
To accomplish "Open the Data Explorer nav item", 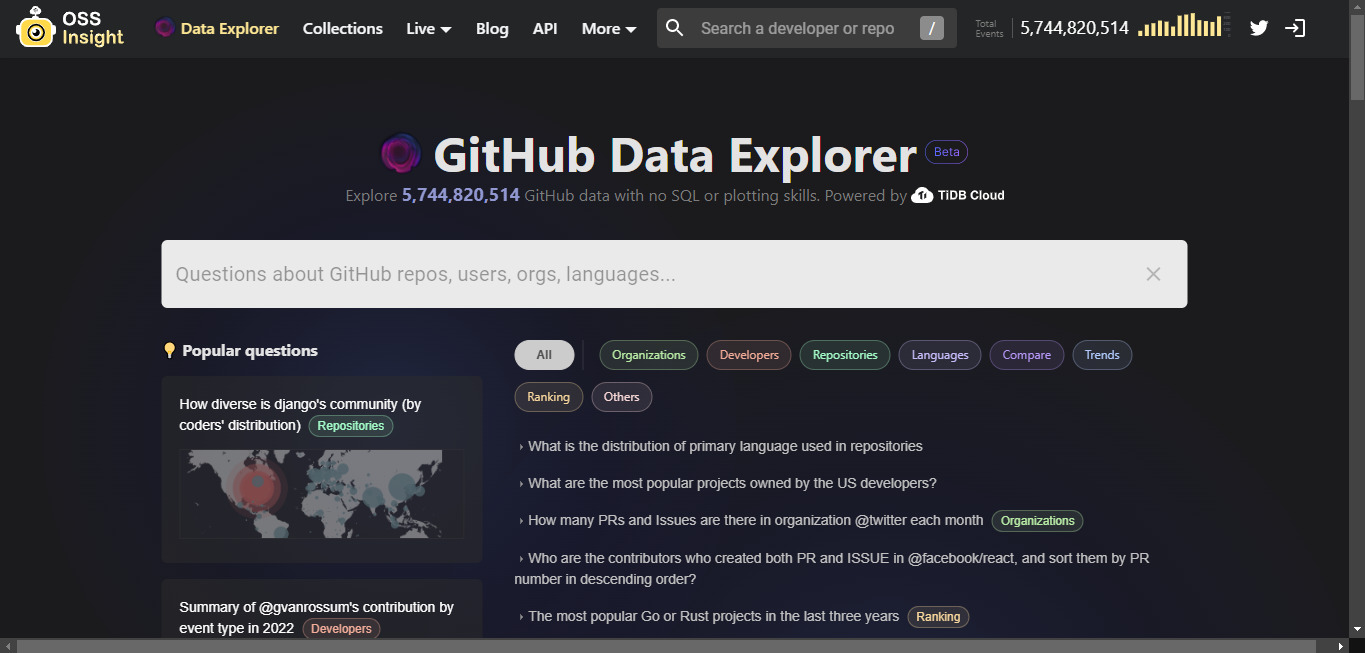I will [x=217, y=28].
